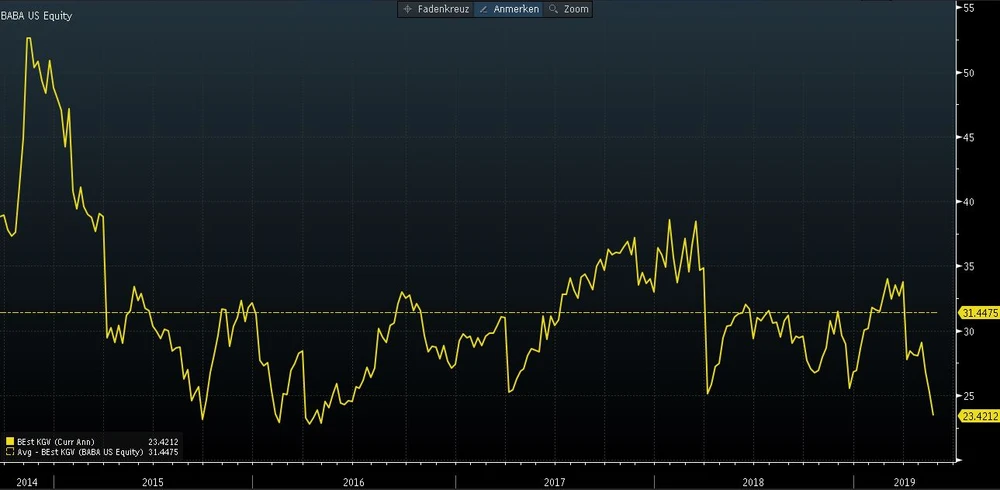
Task: Select the 2015 label on the time axis
Action: (152, 481)
